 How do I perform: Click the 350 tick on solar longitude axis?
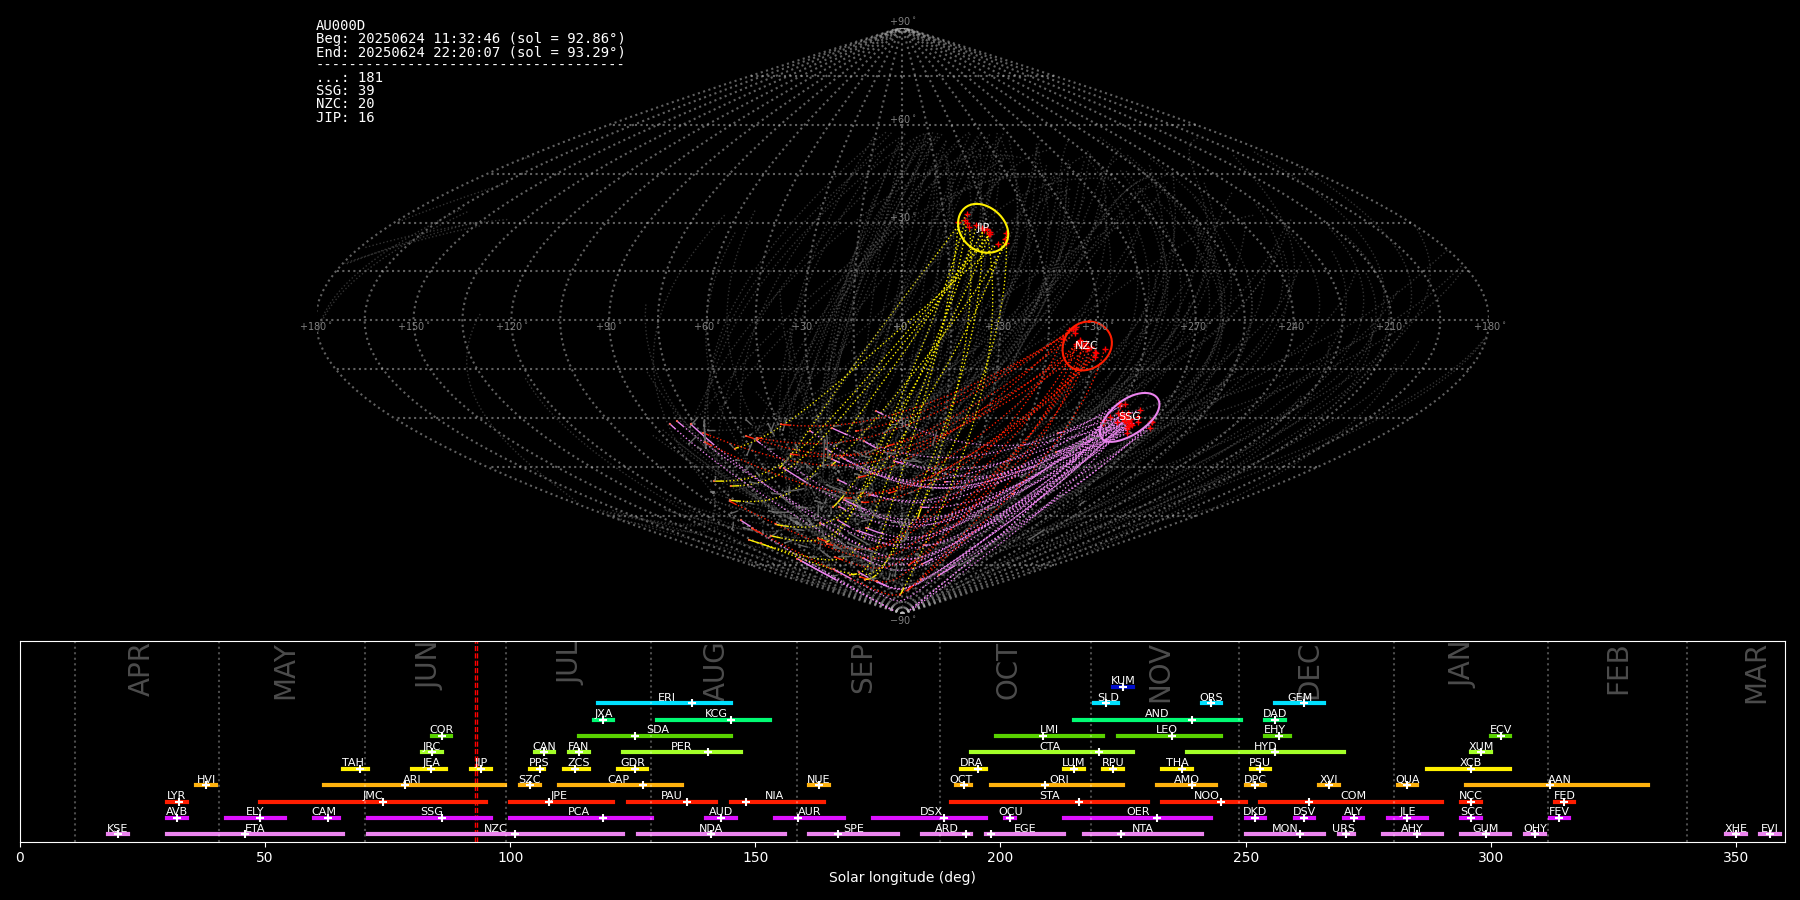click(x=1735, y=857)
